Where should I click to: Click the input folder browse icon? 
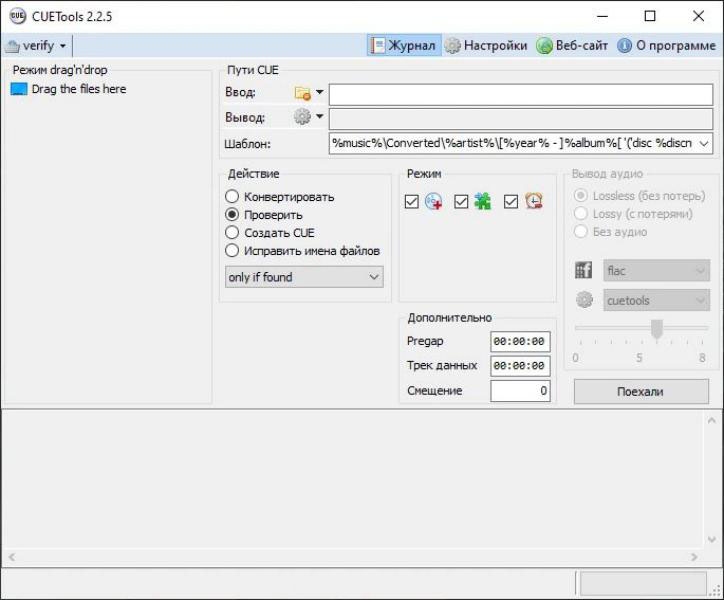pyautogui.click(x=302, y=93)
